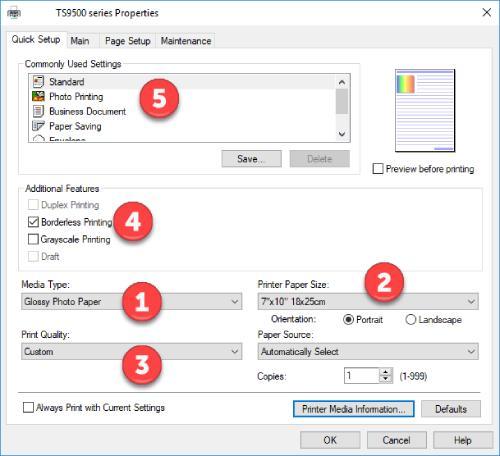Tick Preview before printing

(x=378, y=168)
